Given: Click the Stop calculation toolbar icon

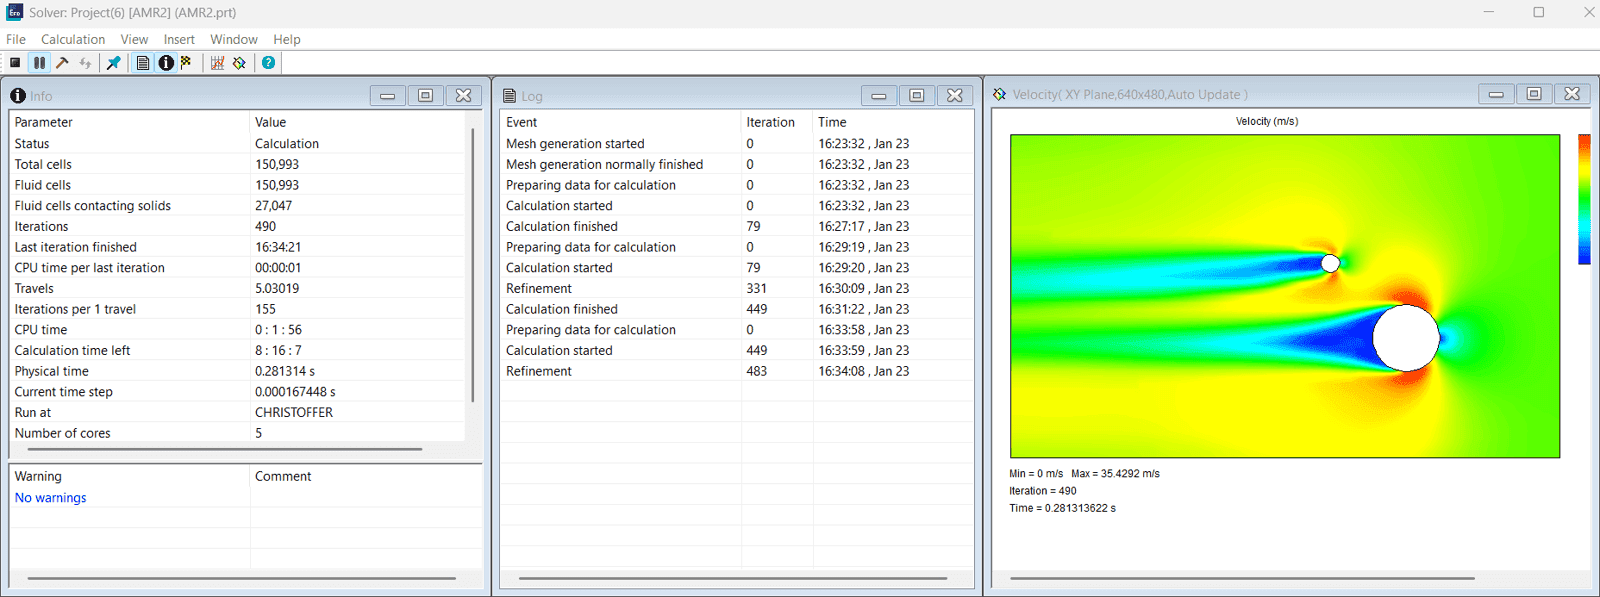Looking at the screenshot, I should pyautogui.click(x=15, y=63).
